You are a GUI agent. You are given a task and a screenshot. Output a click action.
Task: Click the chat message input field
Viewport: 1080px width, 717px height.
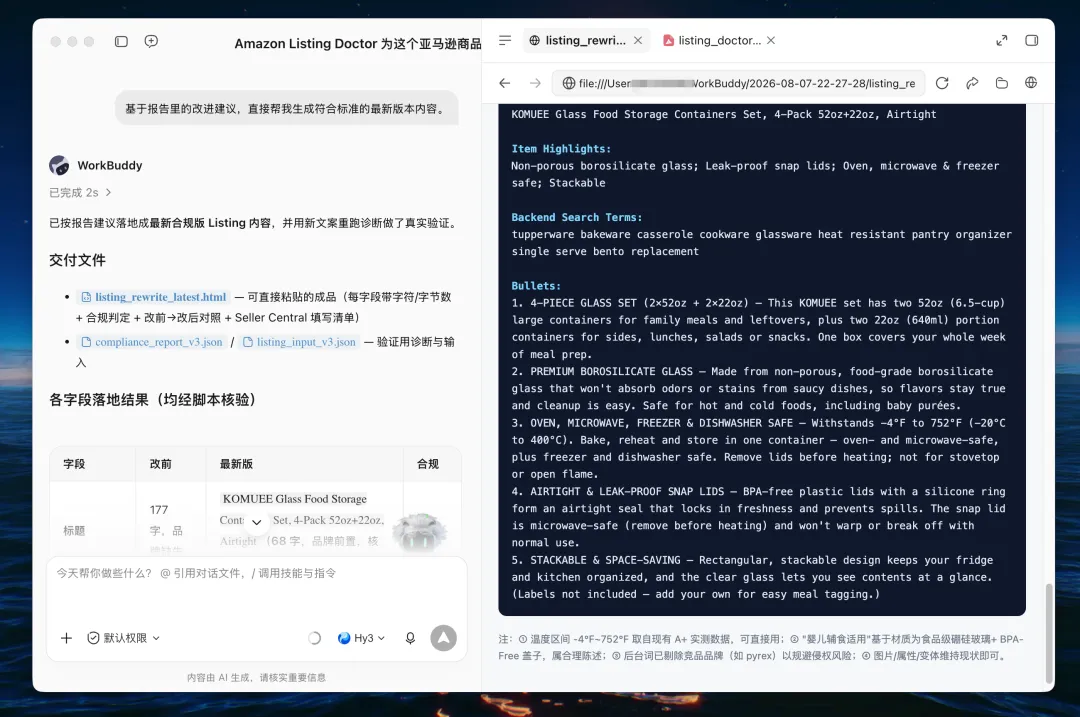click(x=256, y=585)
